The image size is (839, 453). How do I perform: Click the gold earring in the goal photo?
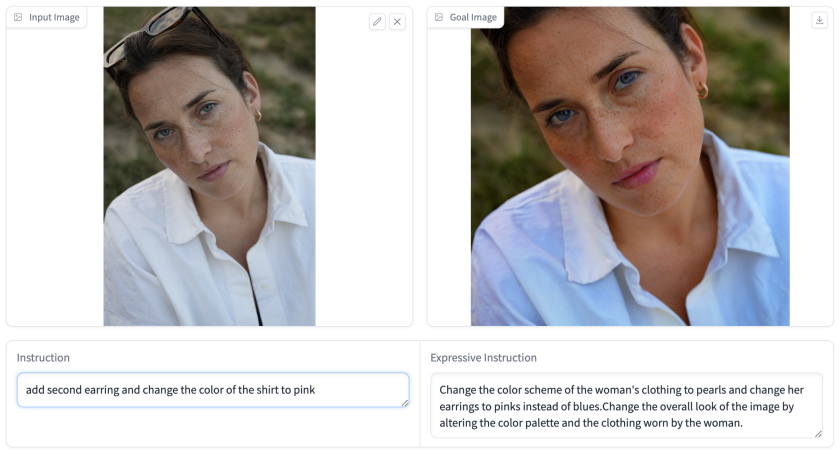(x=703, y=91)
